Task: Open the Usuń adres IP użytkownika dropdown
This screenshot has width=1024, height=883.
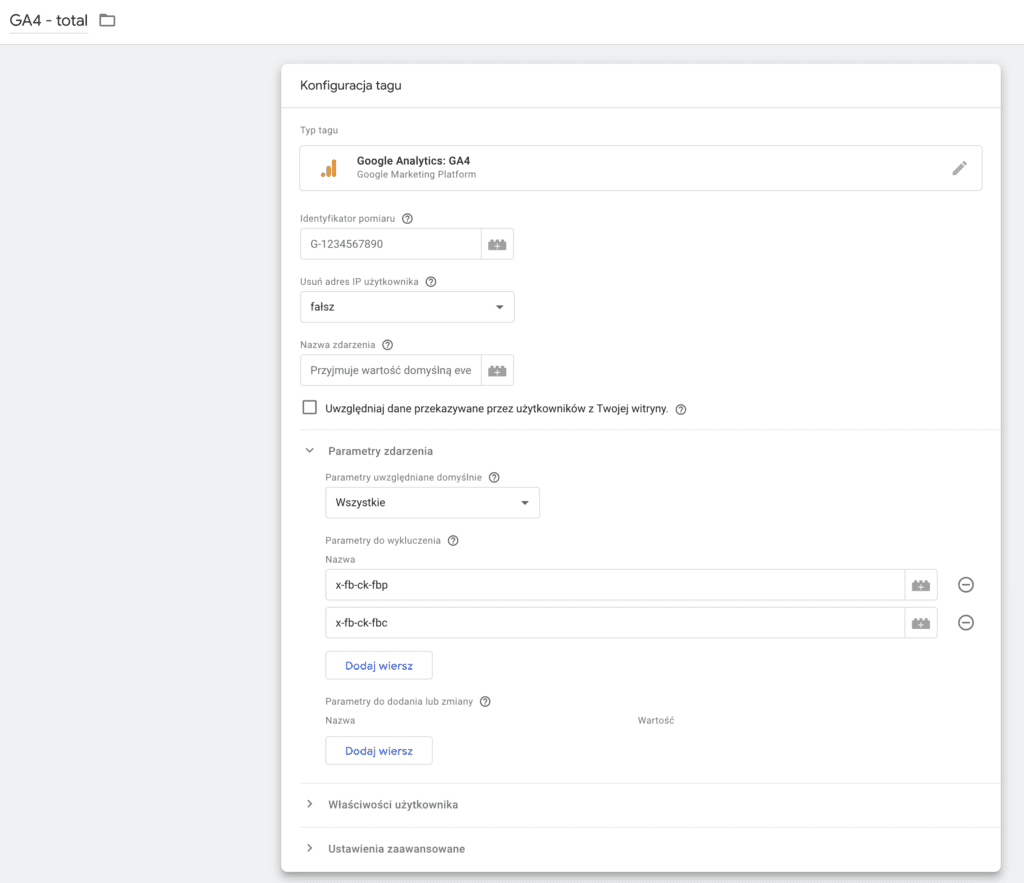Action: [407, 307]
